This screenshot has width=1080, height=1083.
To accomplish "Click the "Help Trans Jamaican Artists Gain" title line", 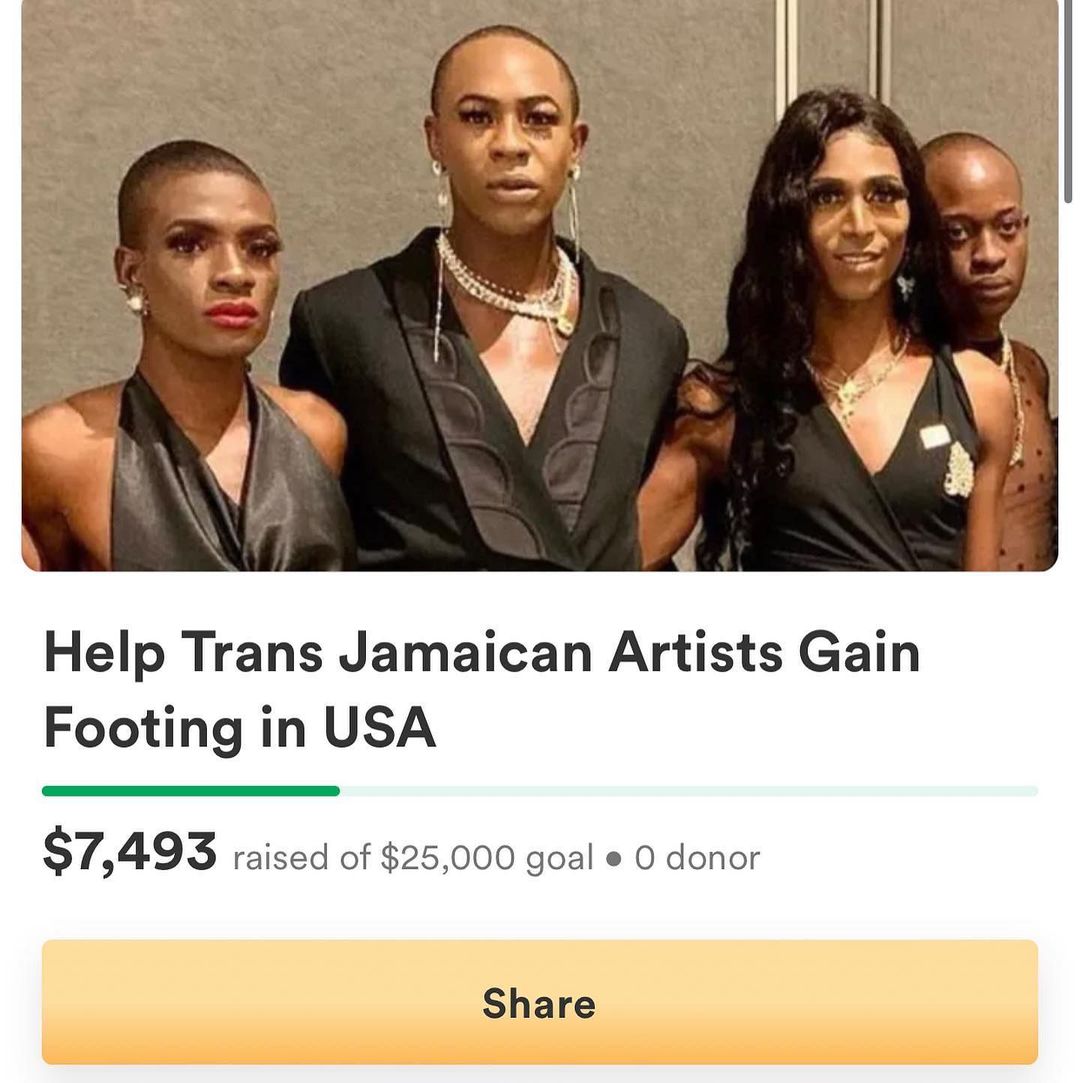I will [482, 652].
